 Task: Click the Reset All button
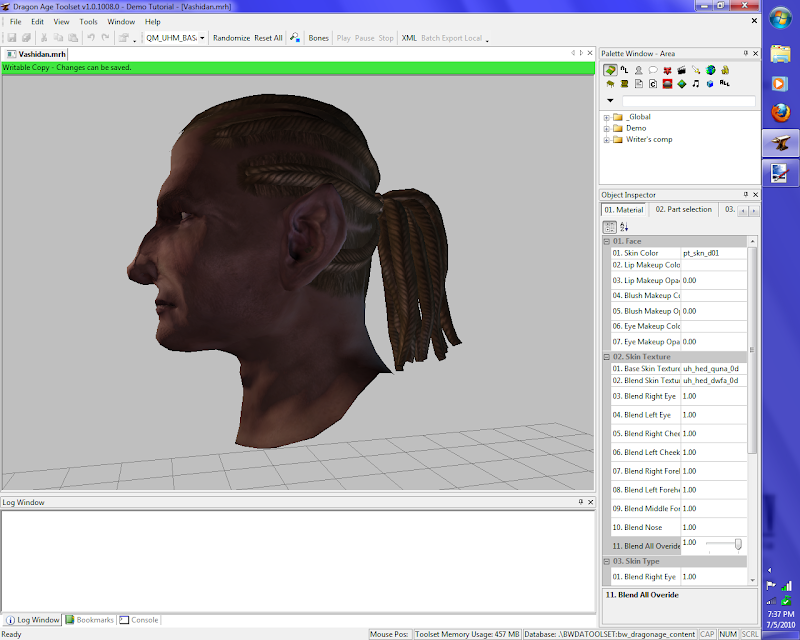point(268,38)
